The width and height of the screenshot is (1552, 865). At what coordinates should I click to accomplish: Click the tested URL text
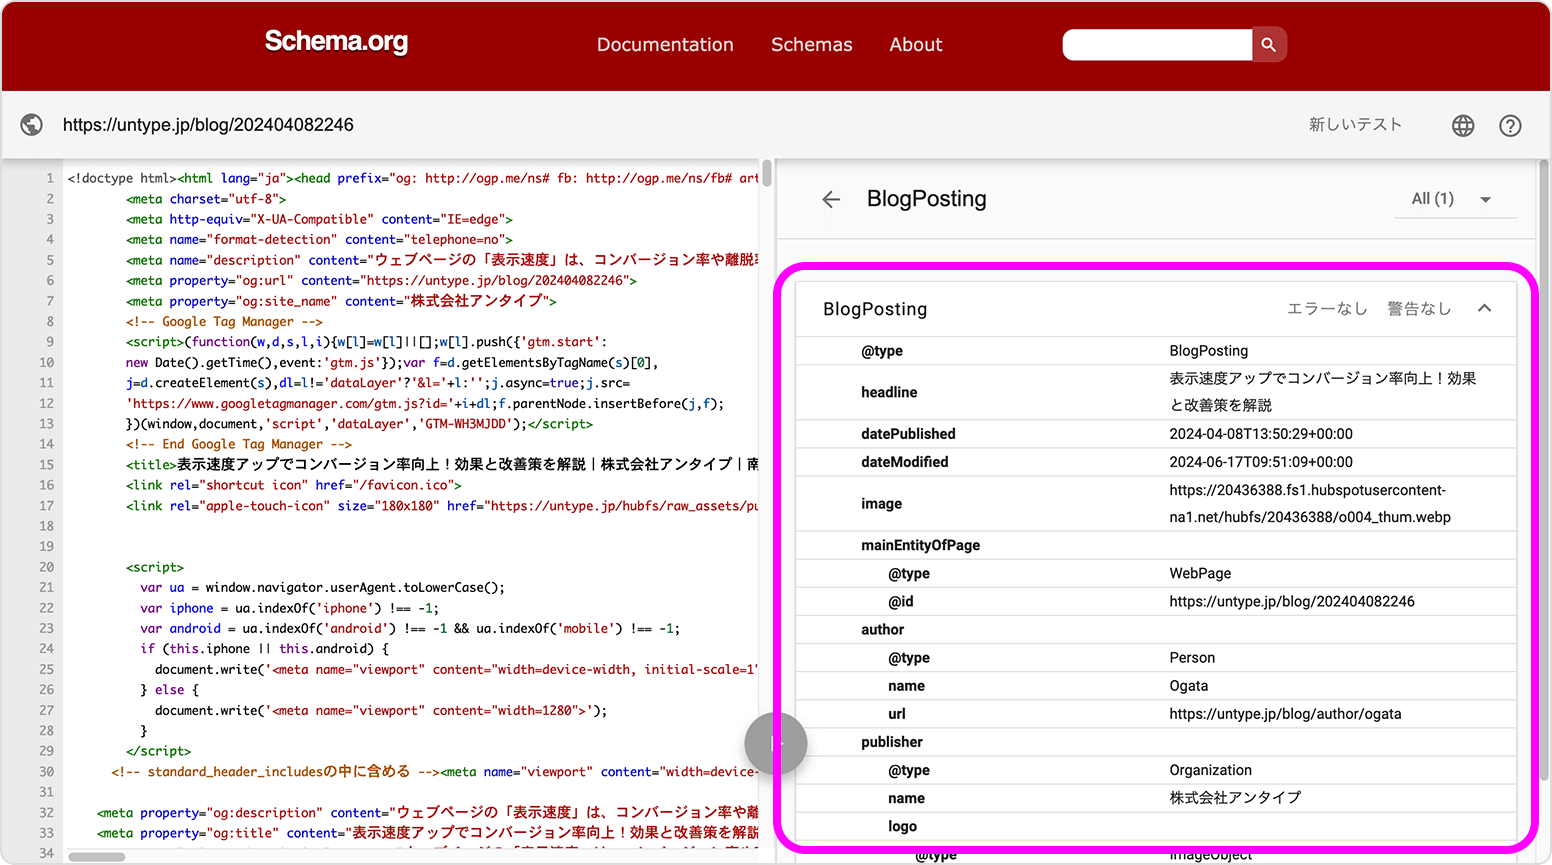pyautogui.click(x=208, y=125)
